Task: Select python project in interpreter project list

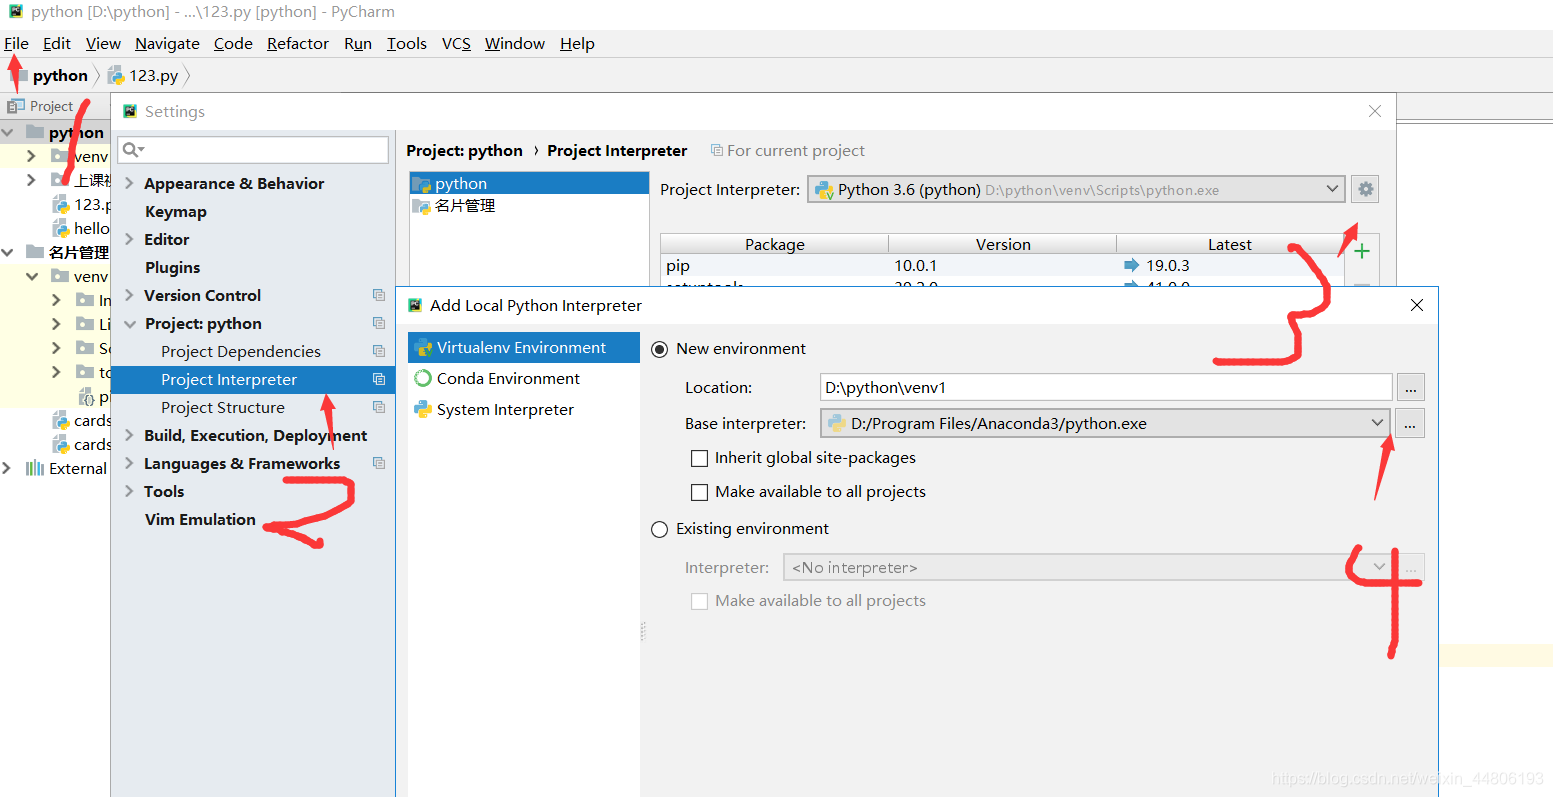Action: pyautogui.click(x=529, y=183)
